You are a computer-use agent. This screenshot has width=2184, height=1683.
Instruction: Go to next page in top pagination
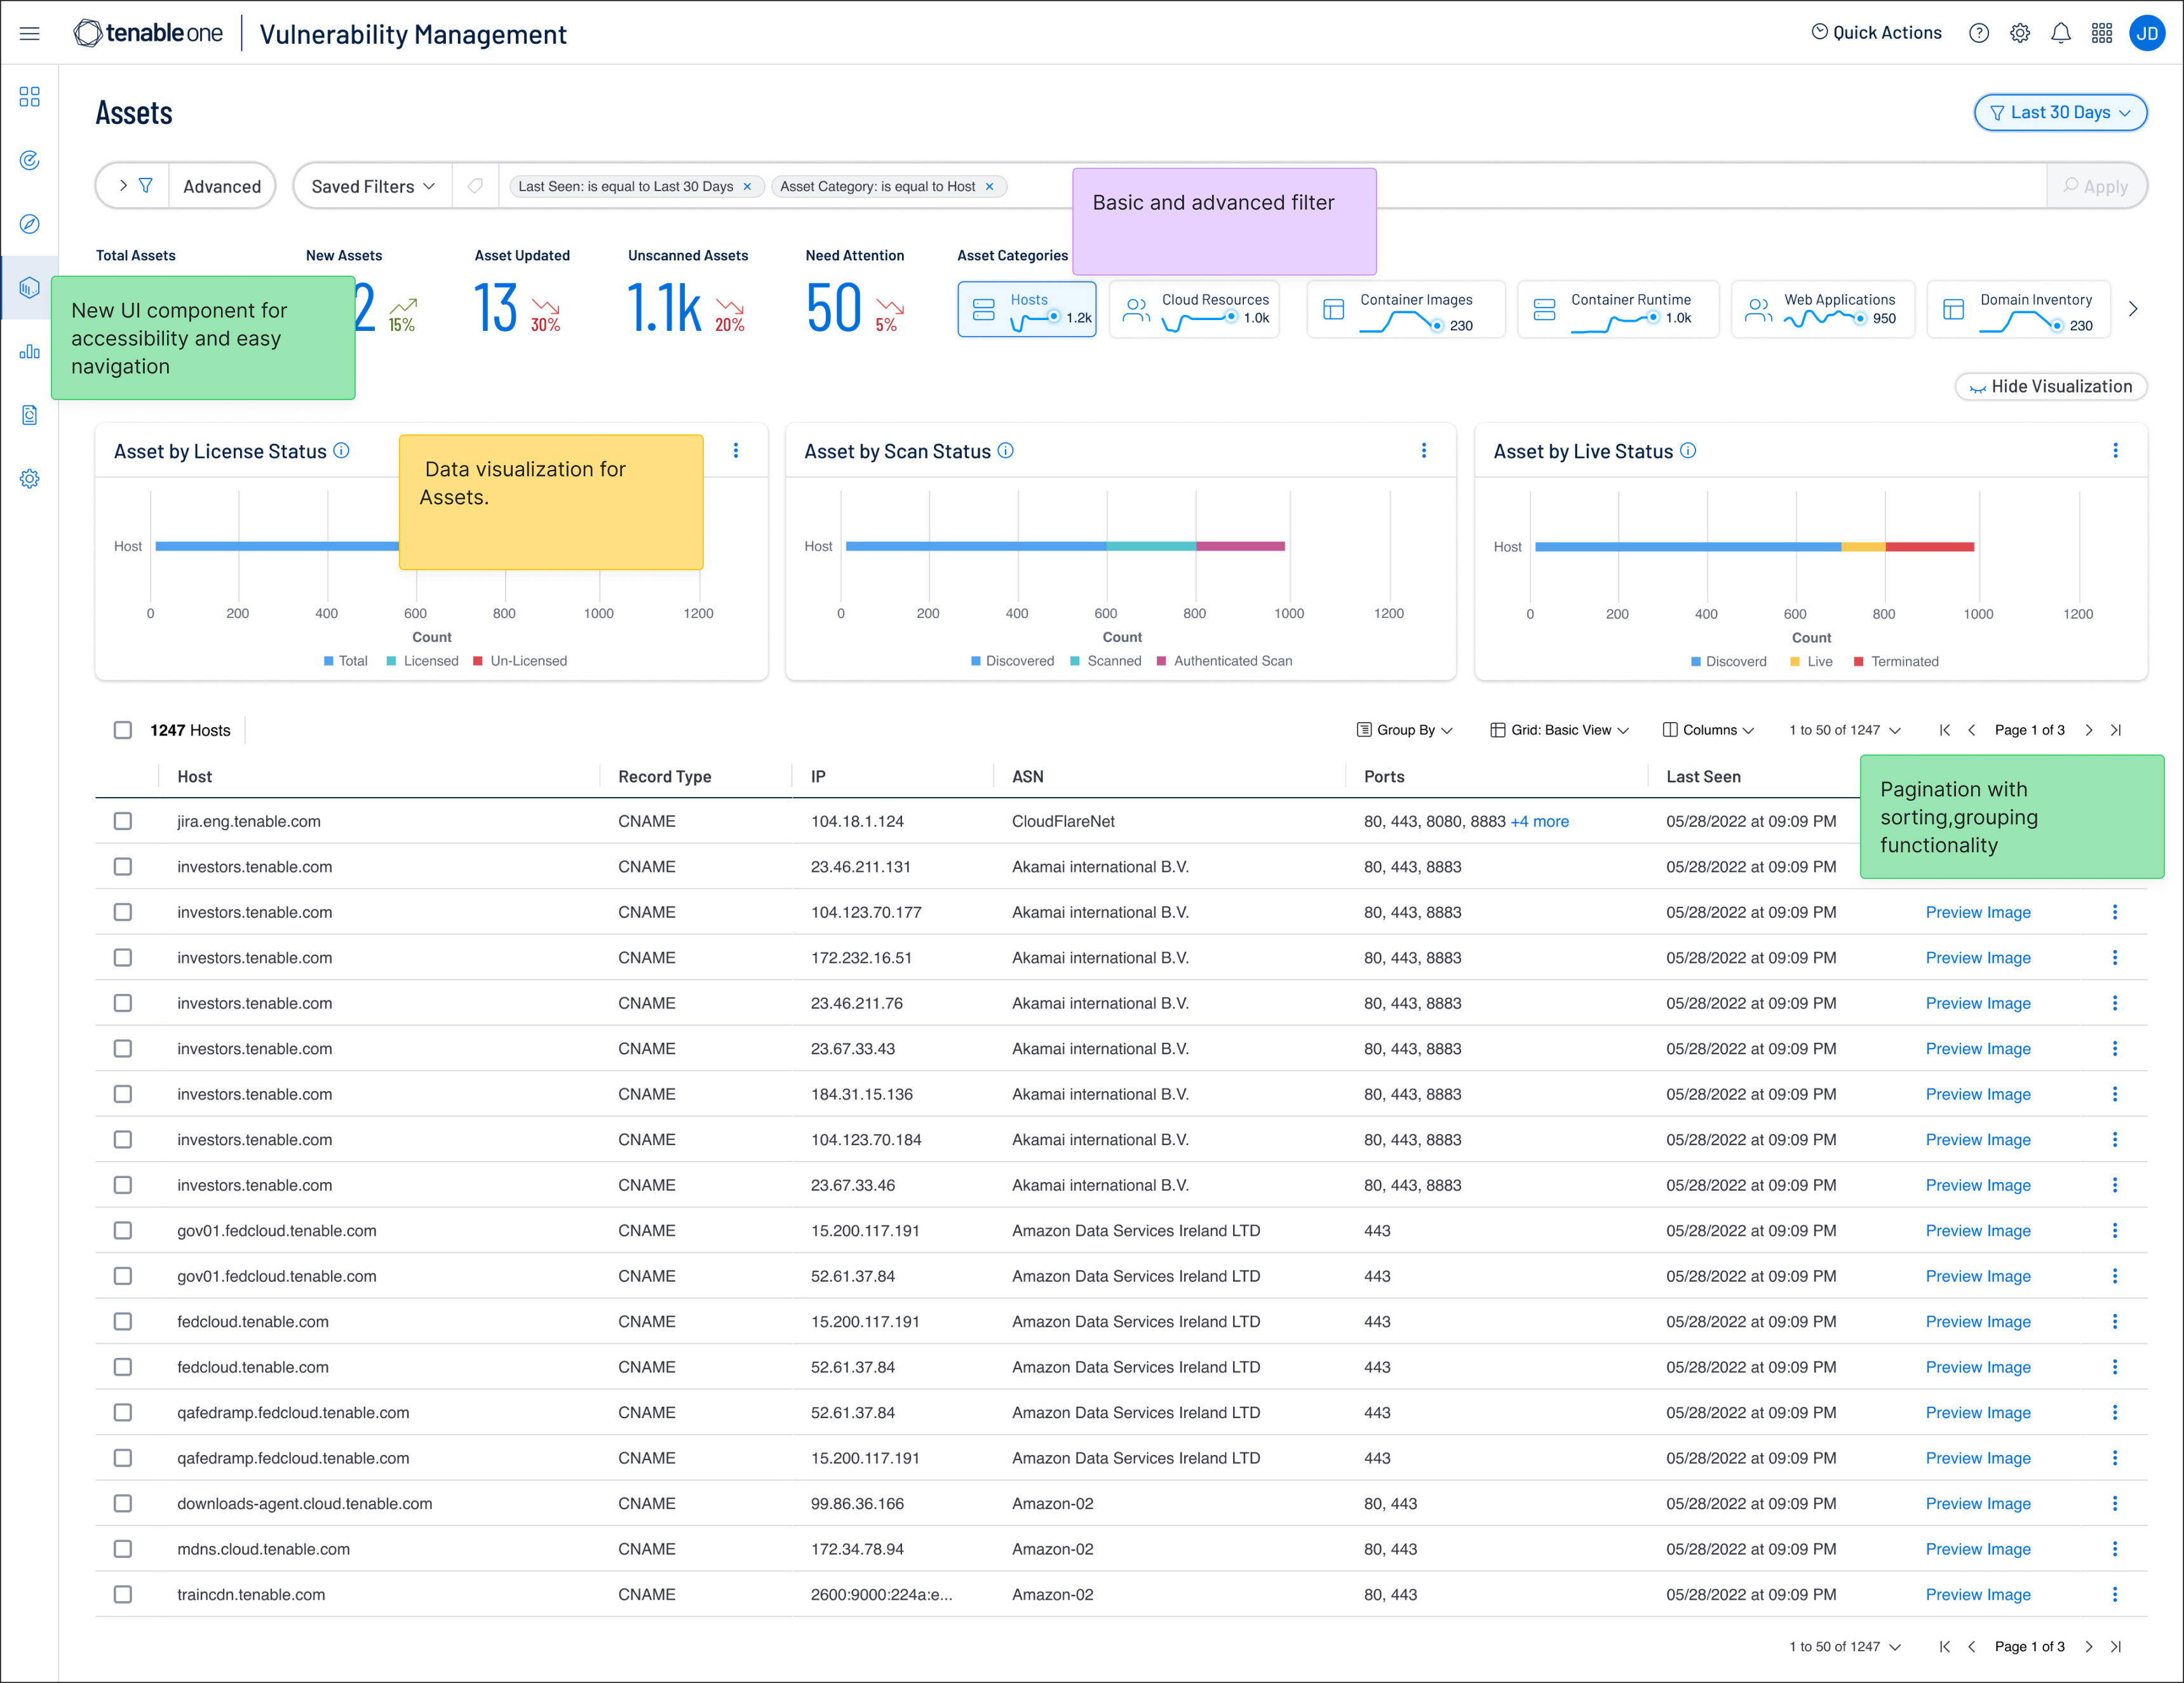coord(2089,730)
